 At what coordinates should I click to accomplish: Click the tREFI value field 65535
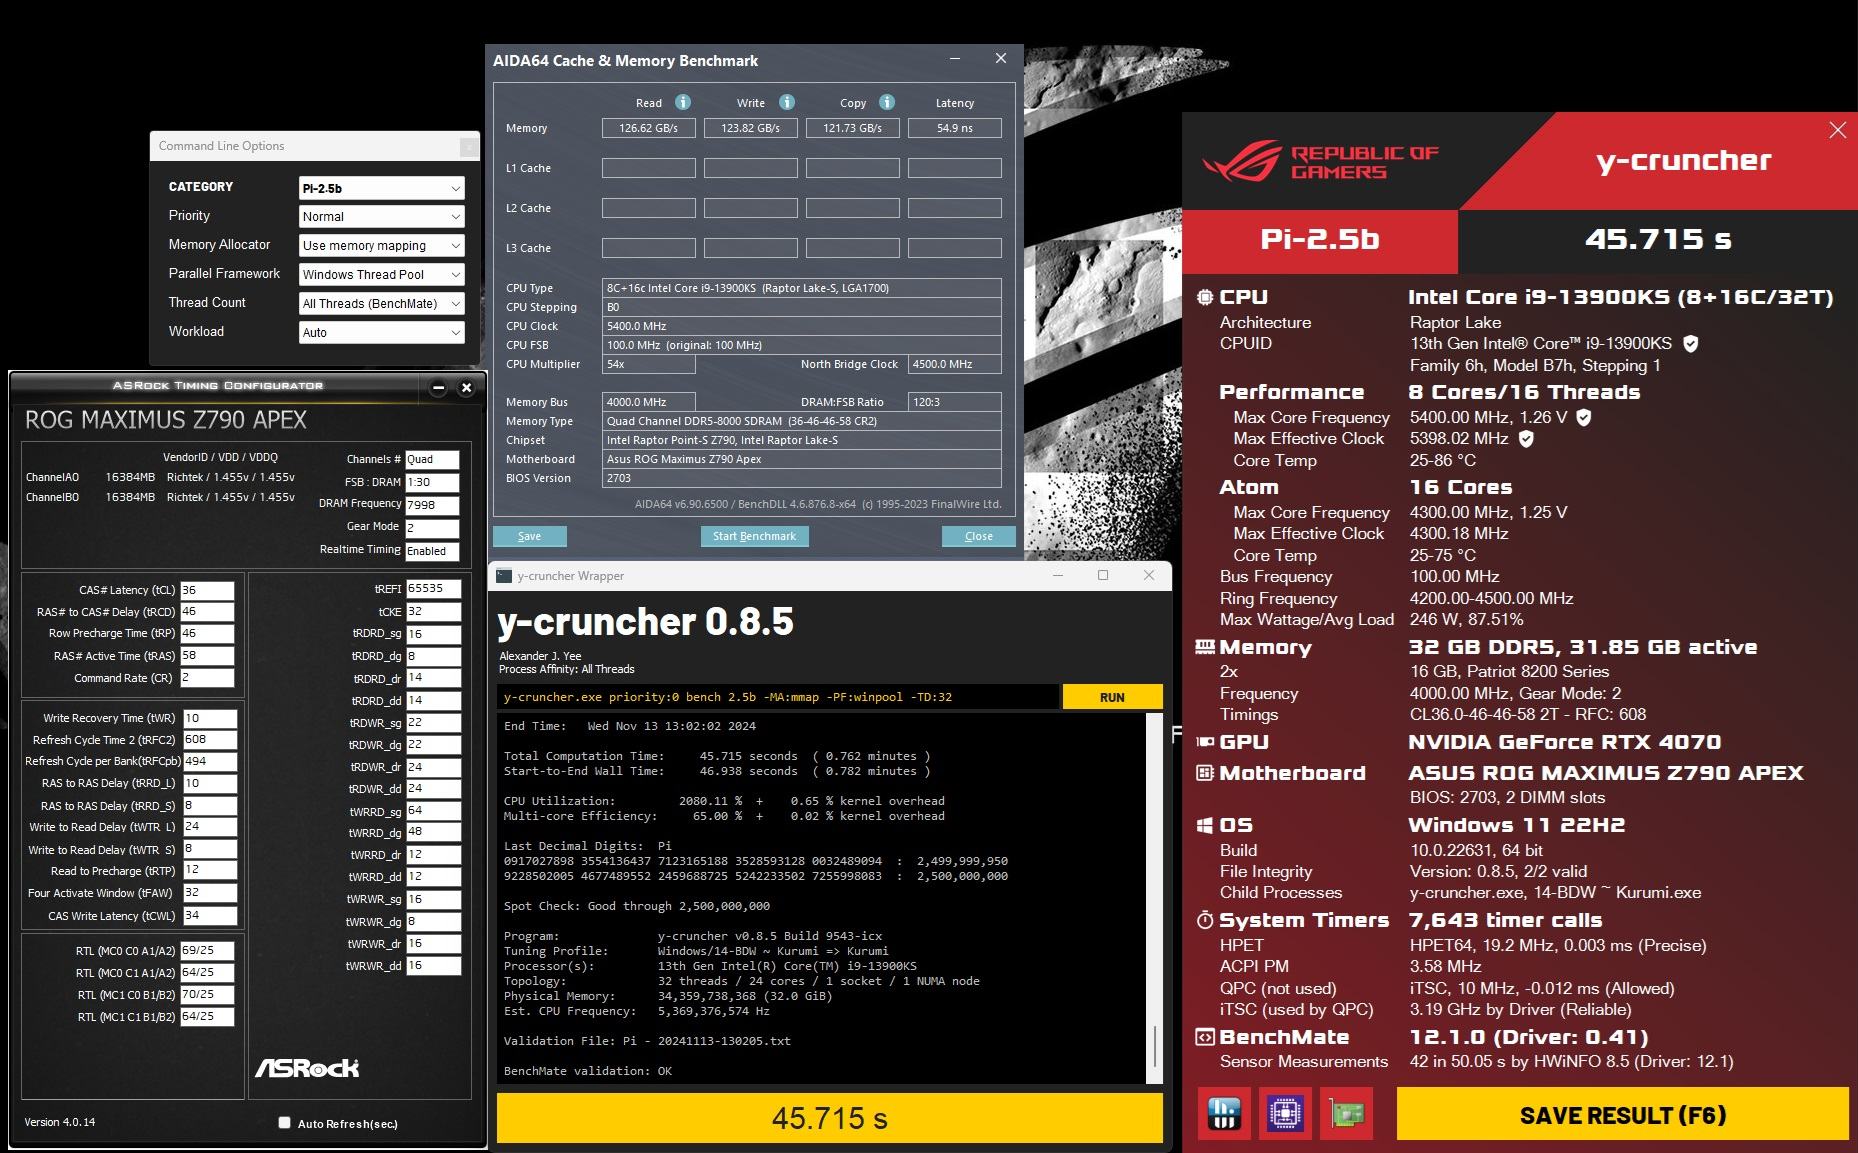pos(433,589)
